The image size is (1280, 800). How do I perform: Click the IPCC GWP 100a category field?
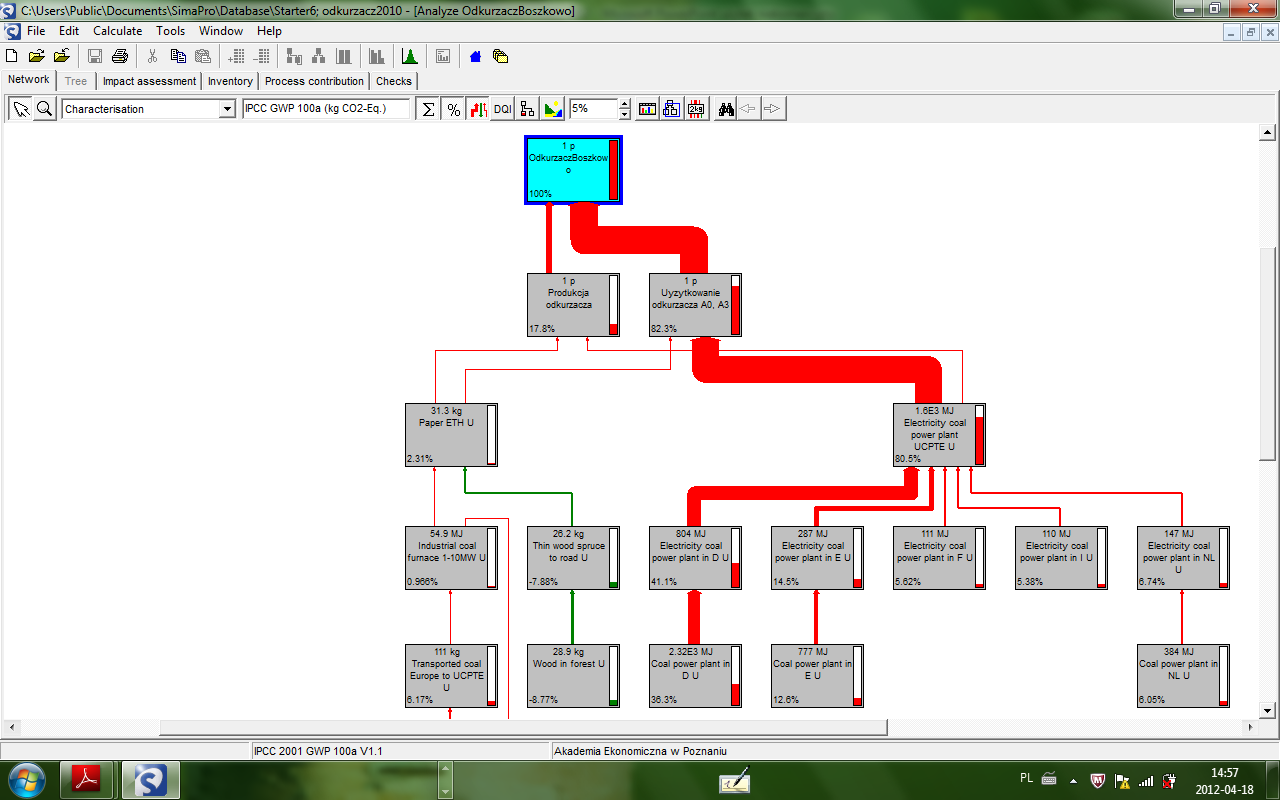326,108
